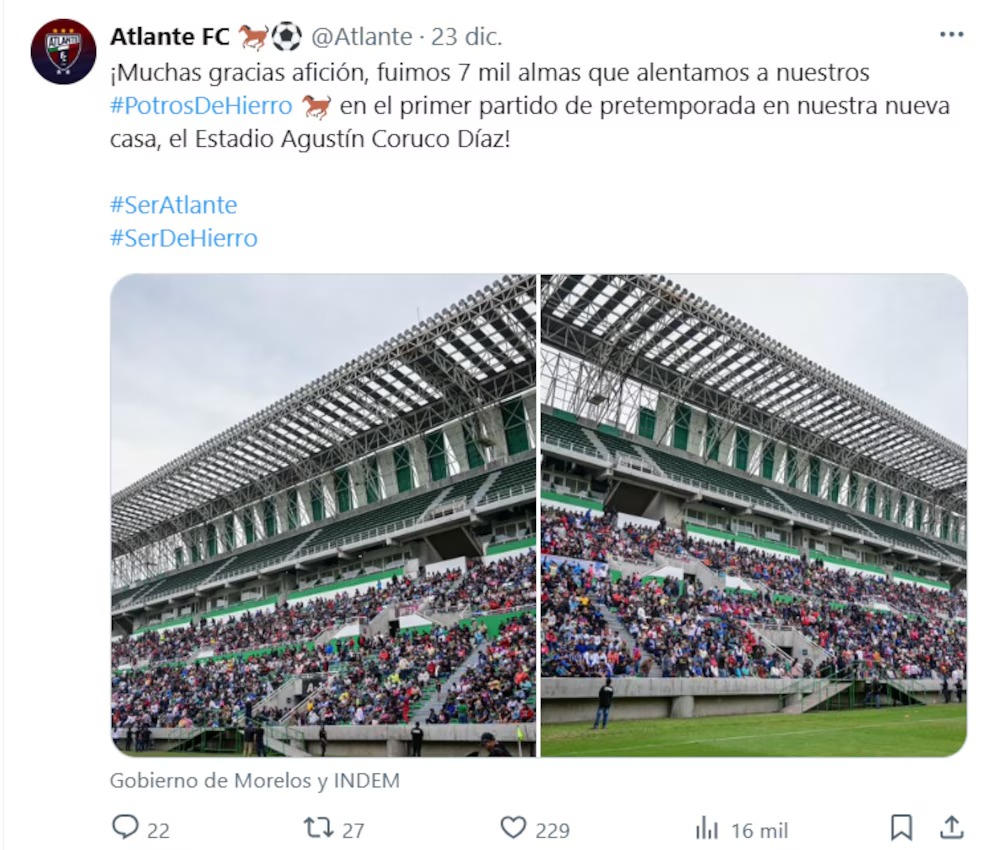Open the left stadium crowd photo
The height and width of the screenshot is (850, 992).
point(324,515)
